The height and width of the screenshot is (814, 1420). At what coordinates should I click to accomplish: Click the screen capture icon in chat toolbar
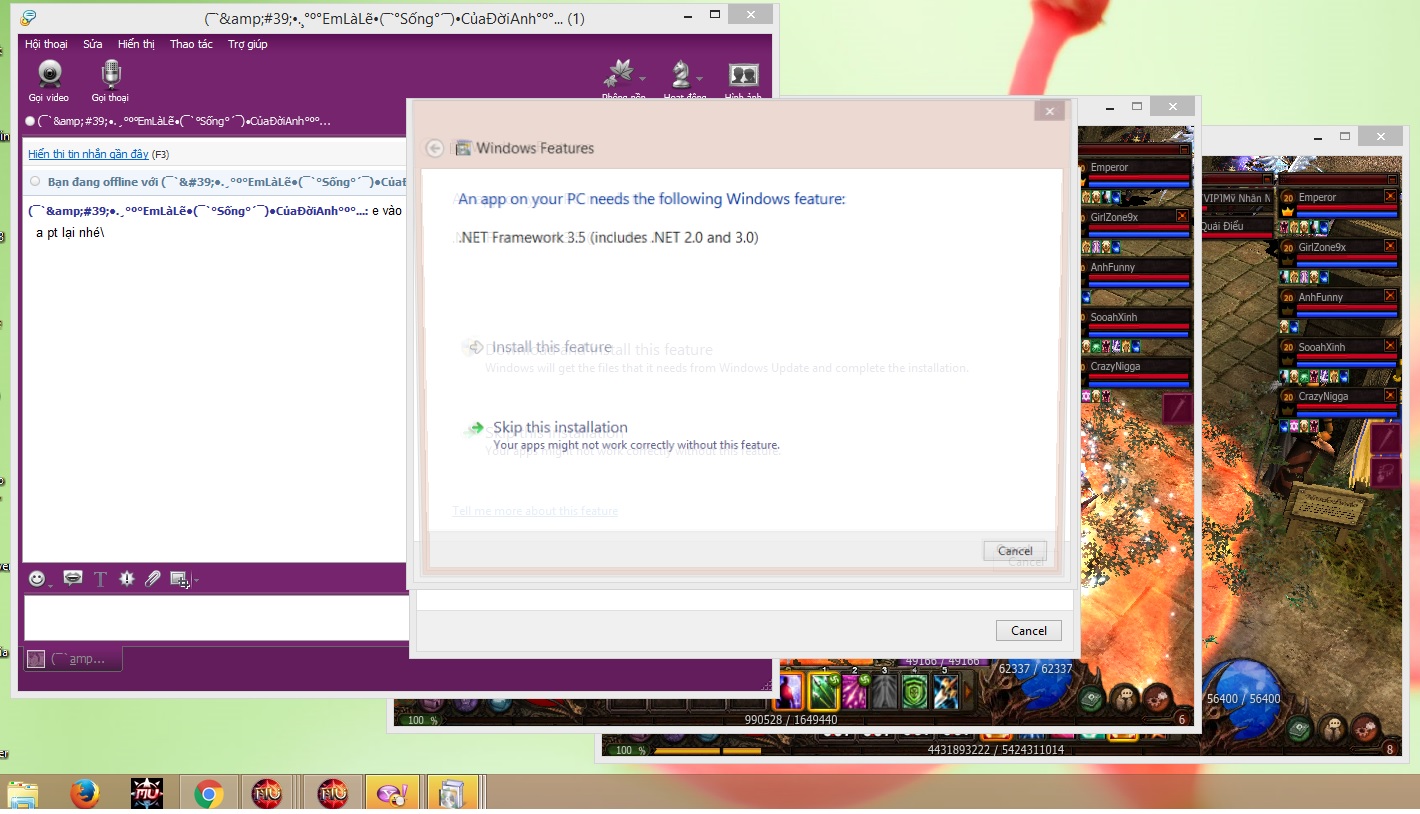click(179, 578)
